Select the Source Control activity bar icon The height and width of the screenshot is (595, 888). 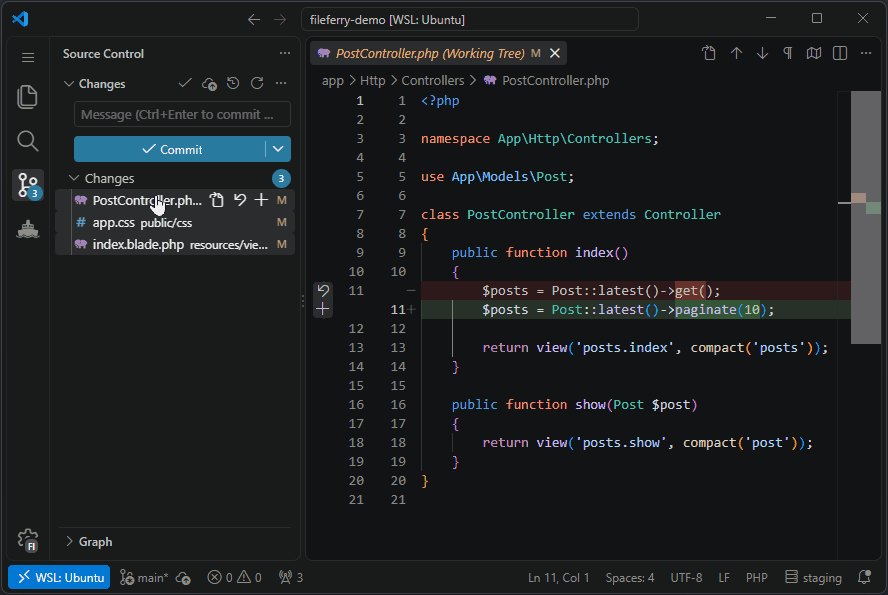point(28,185)
